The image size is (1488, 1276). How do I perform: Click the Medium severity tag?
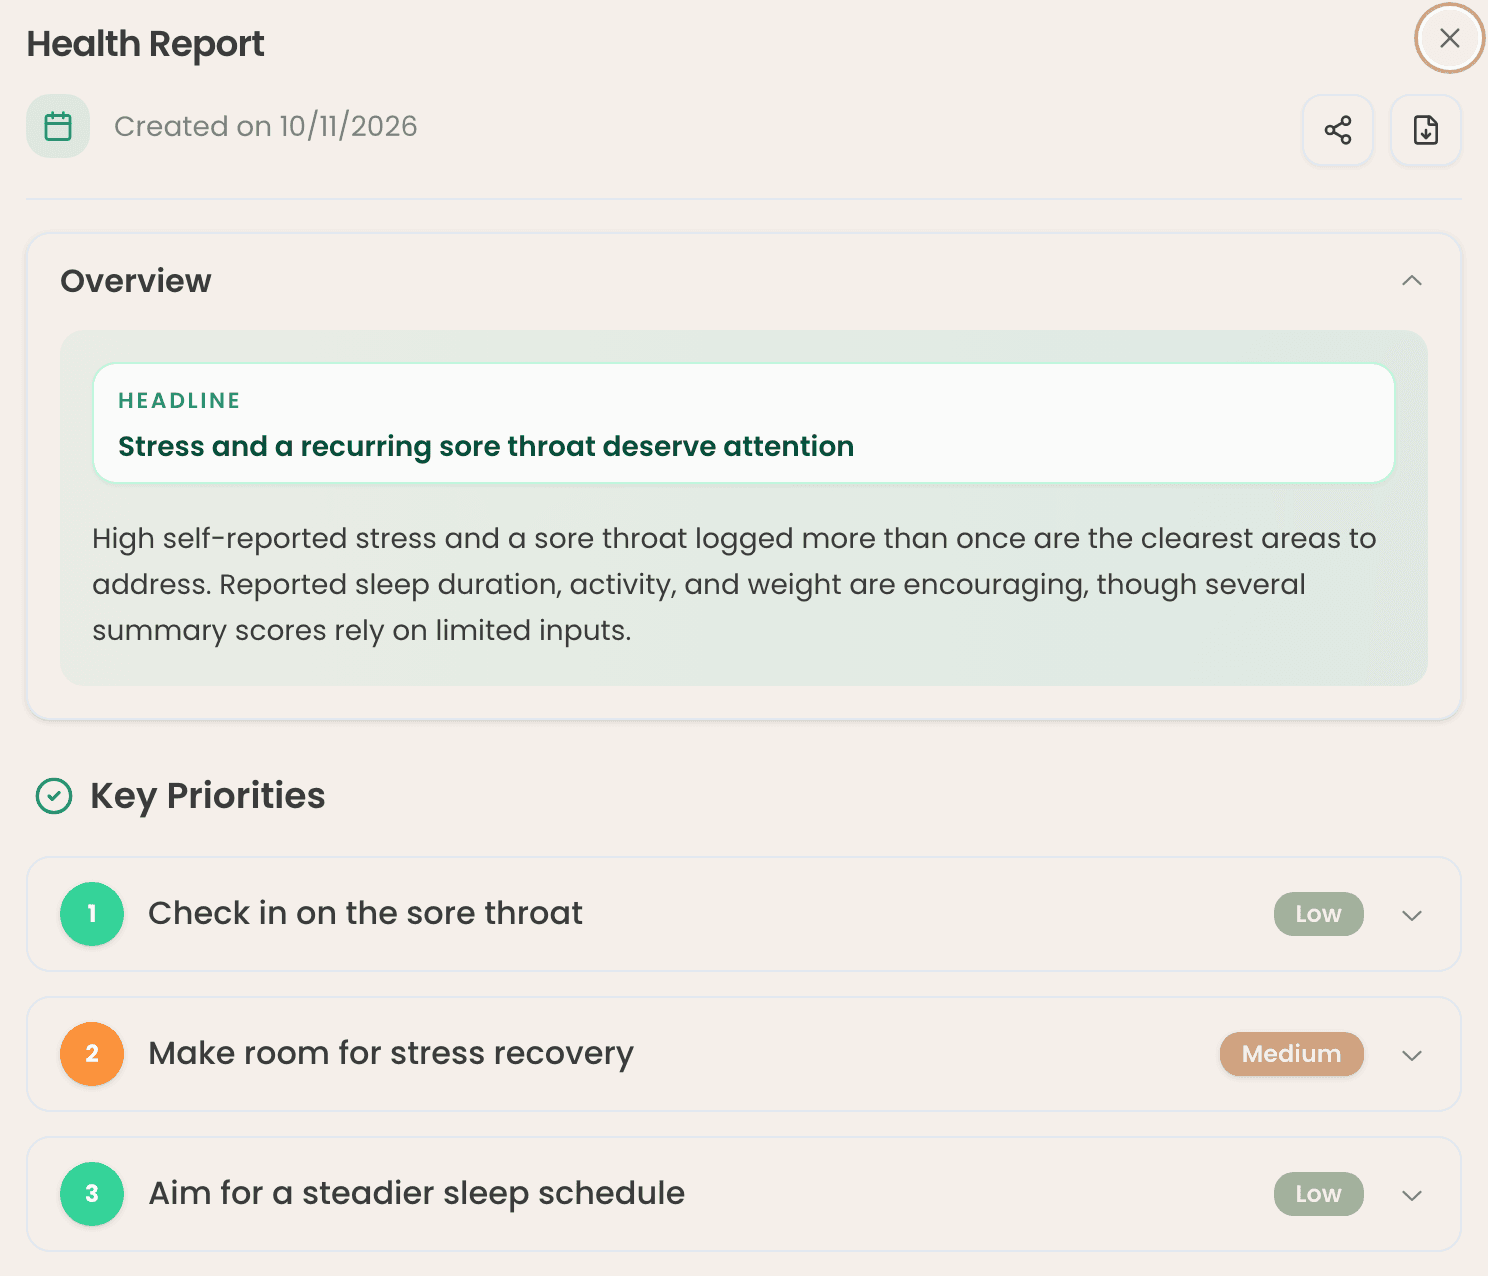click(x=1291, y=1054)
